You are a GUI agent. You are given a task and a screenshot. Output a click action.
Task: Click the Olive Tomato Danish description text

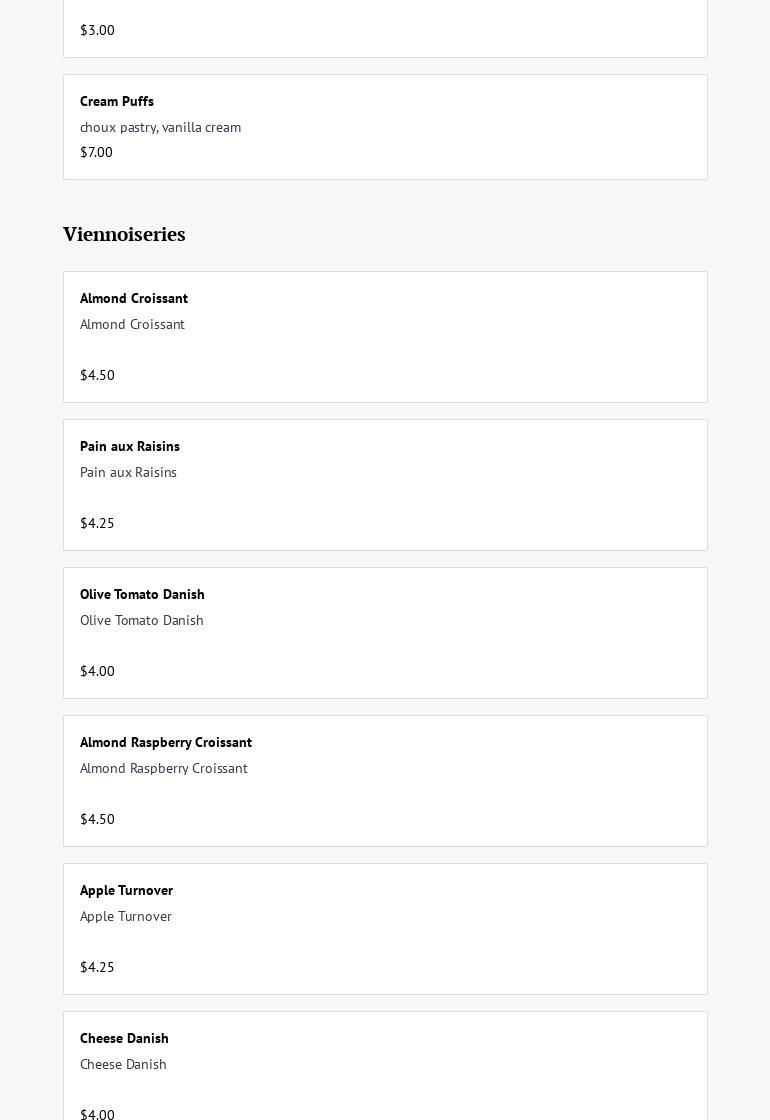(142, 620)
